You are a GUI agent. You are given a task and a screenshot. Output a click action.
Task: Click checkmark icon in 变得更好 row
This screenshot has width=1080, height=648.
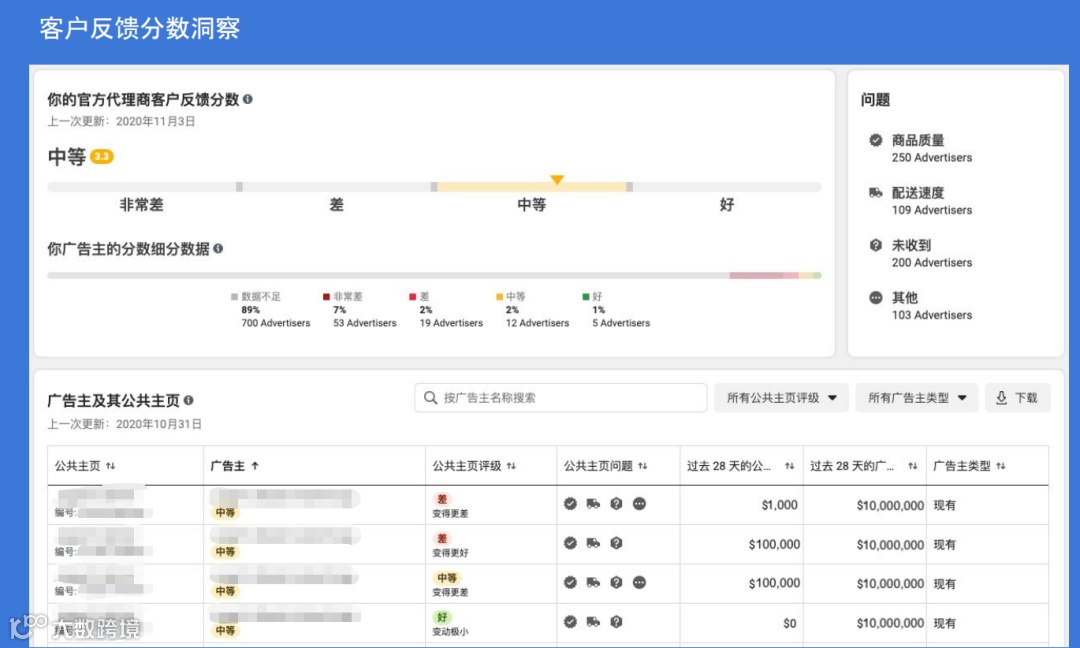click(x=570, y=543)
